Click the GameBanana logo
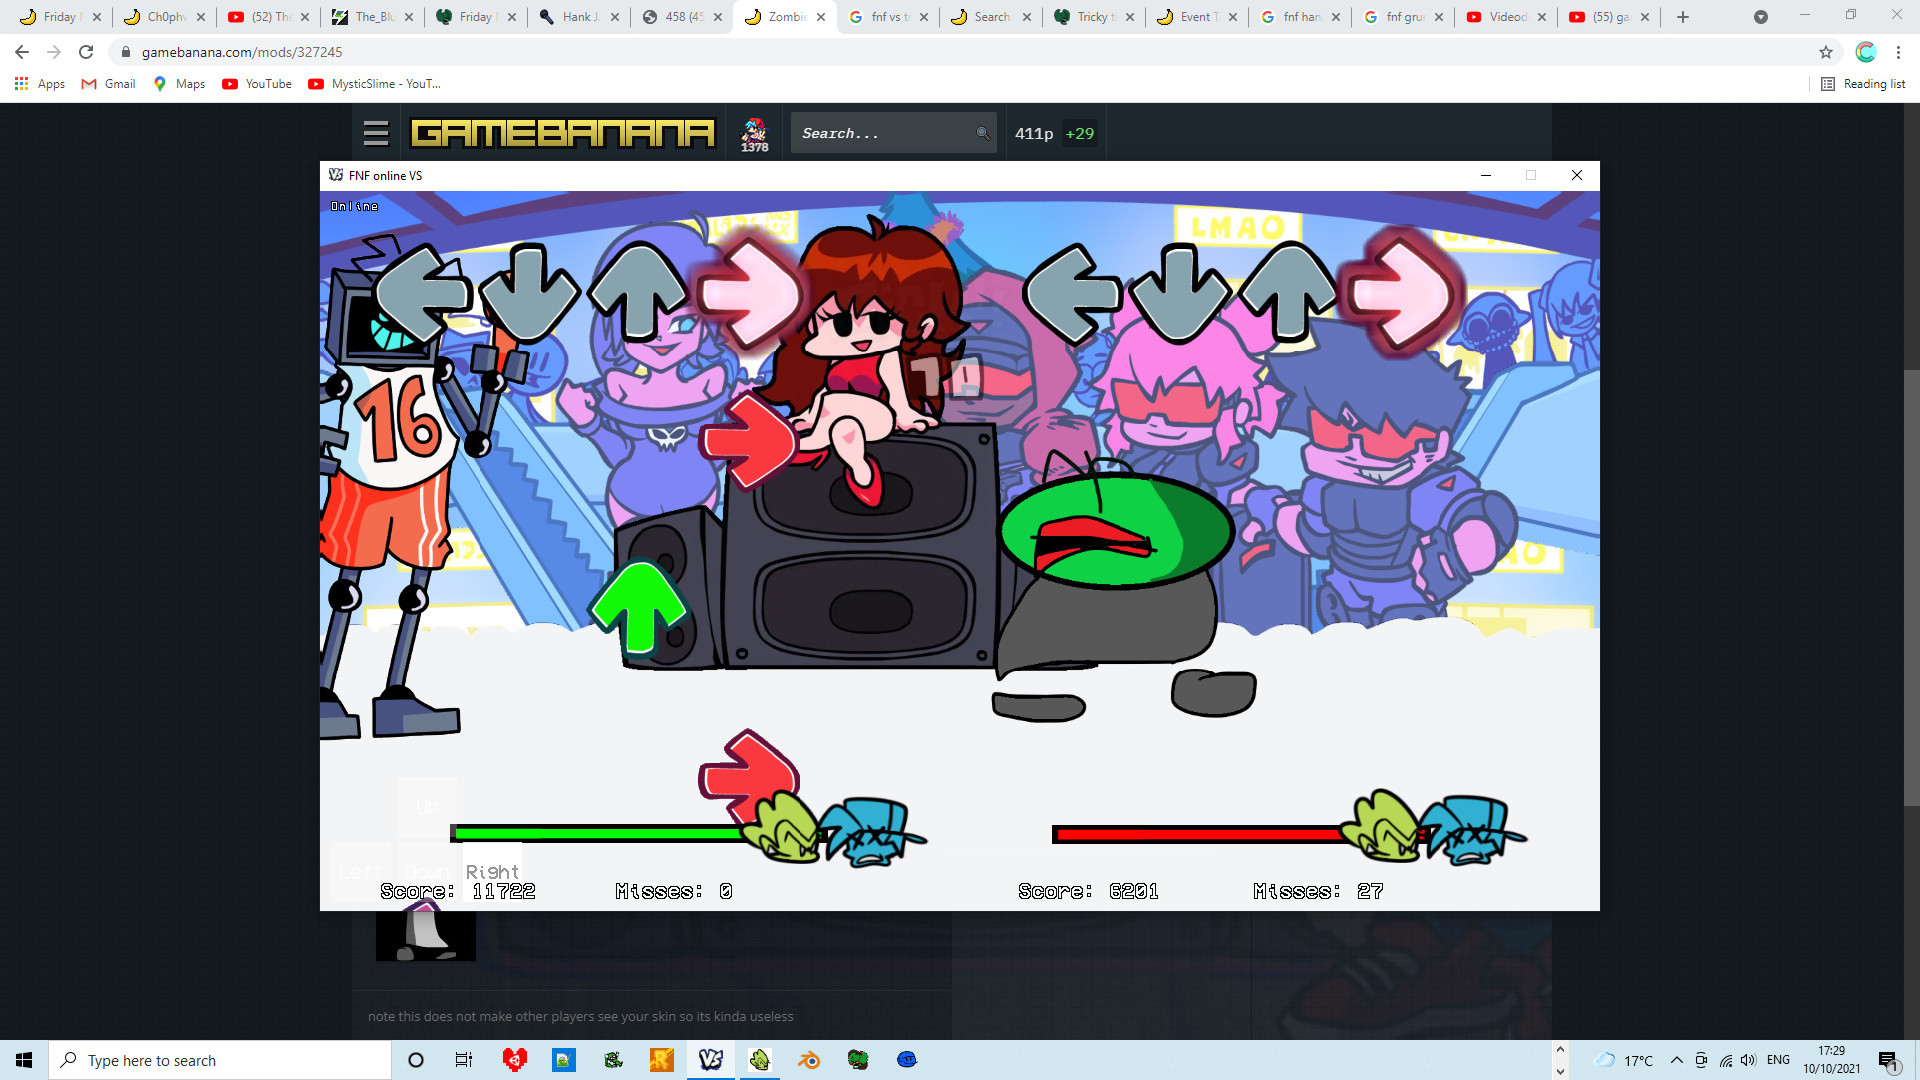Image resolution: width=1920 pixels, height=1080 pixels. pyautogui.click(x=563, y=133)
